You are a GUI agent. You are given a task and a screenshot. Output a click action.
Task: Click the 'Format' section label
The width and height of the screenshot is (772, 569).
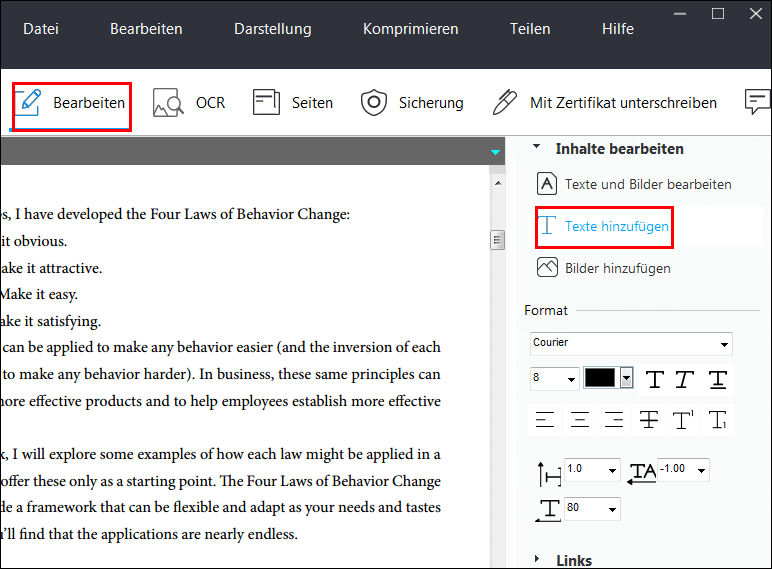coord(546,311)
